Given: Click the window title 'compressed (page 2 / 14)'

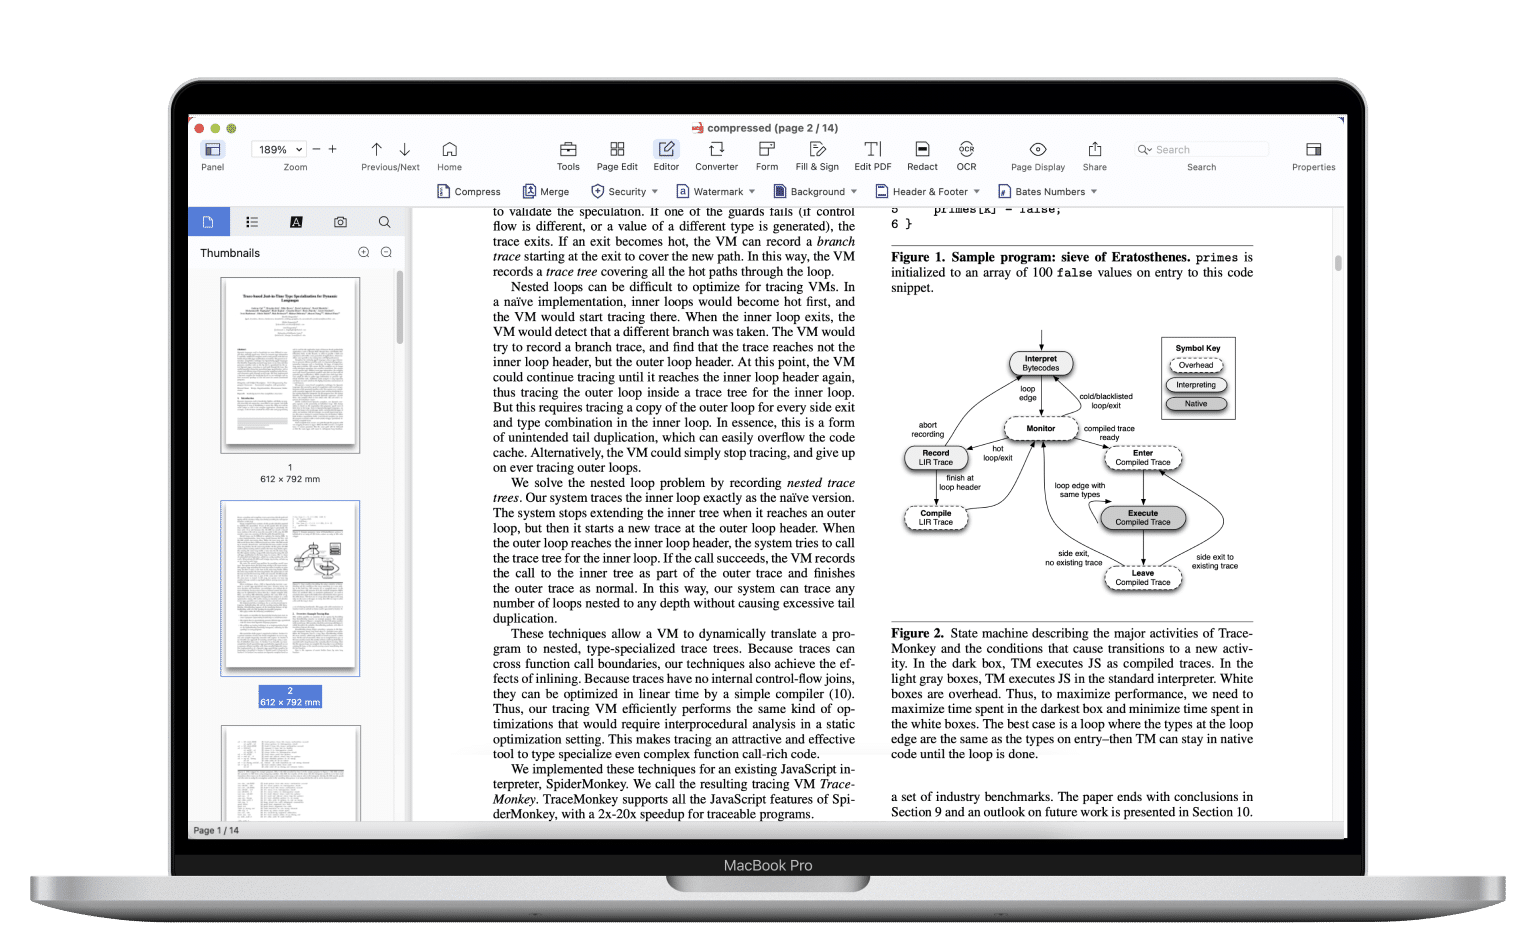Looking at the screenshot, I should click(772, 128).
